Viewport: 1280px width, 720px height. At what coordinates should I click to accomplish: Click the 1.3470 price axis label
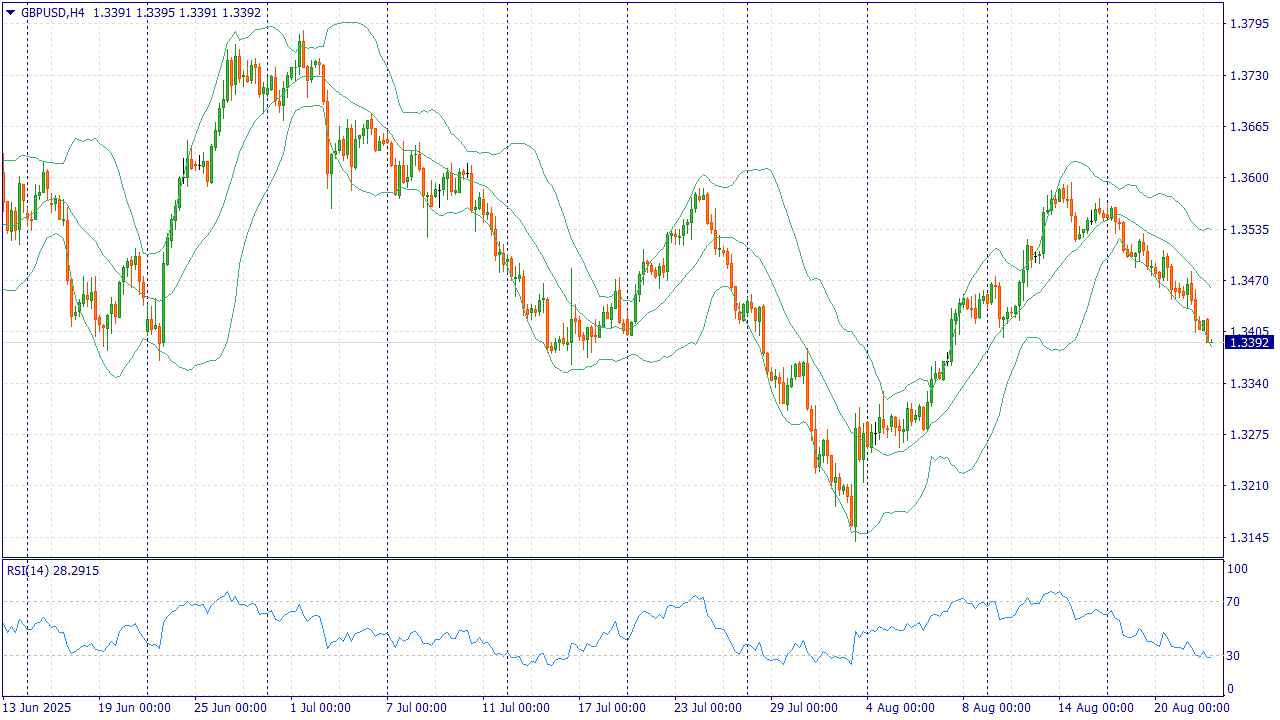pyautogui.click(x=1249, y=281)
